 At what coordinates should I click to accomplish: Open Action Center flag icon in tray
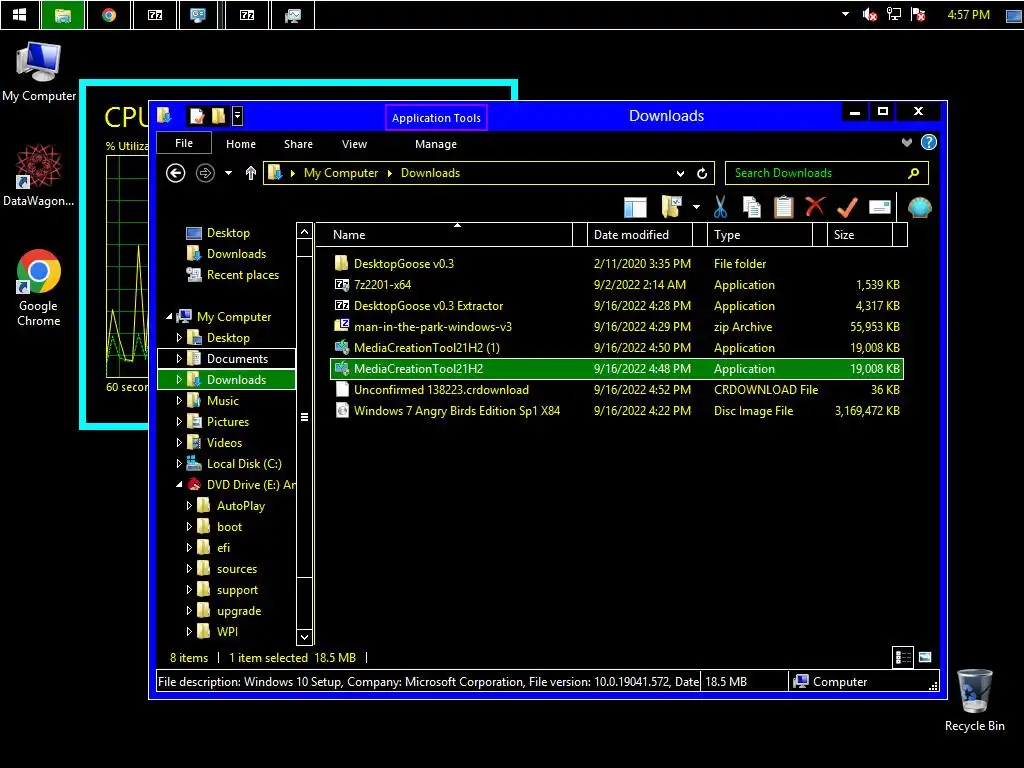pos(918,14)
